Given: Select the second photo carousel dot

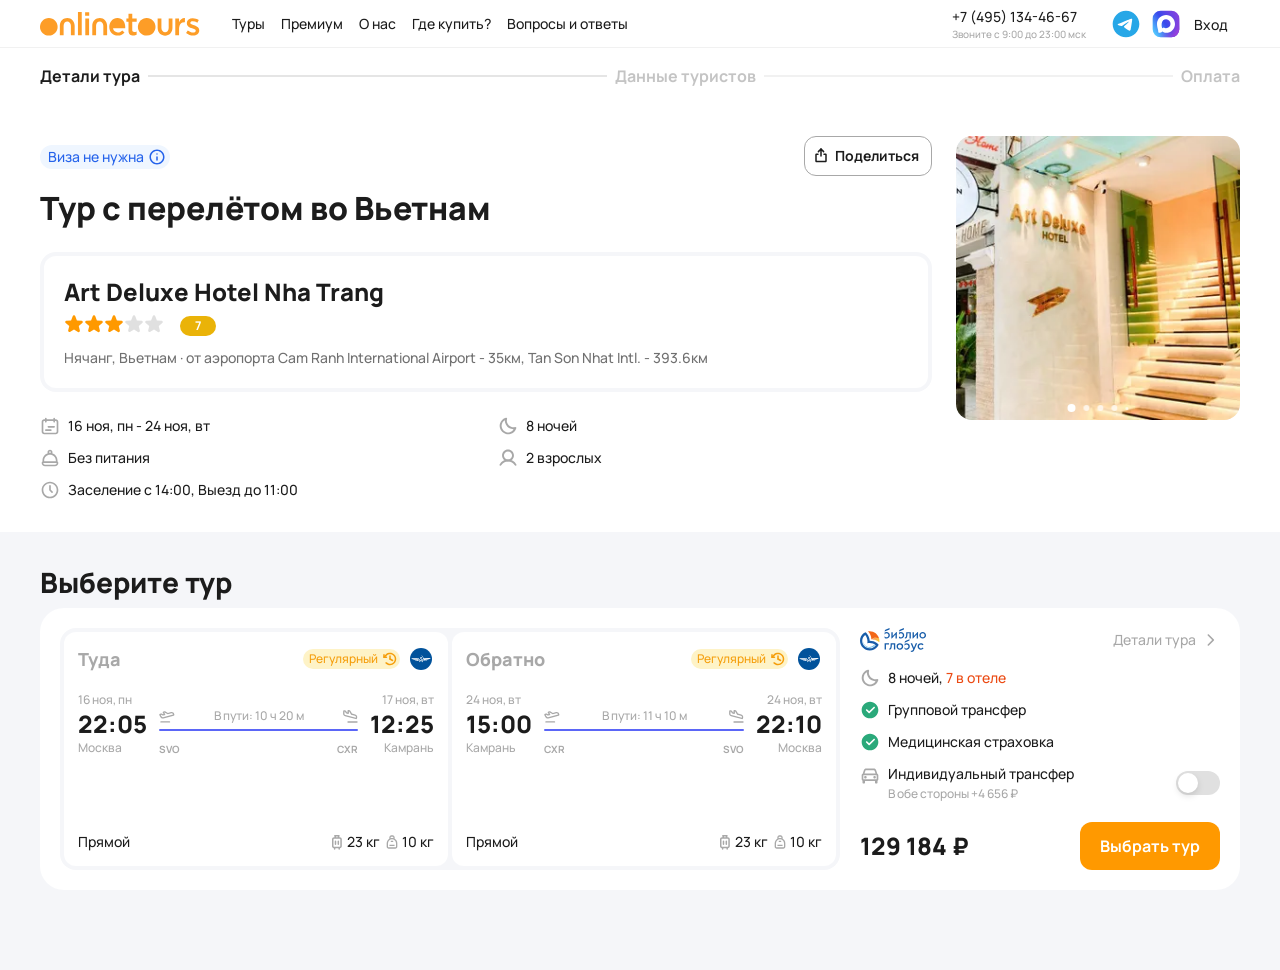Looking at the screenshot, I should click(1086, 408).
